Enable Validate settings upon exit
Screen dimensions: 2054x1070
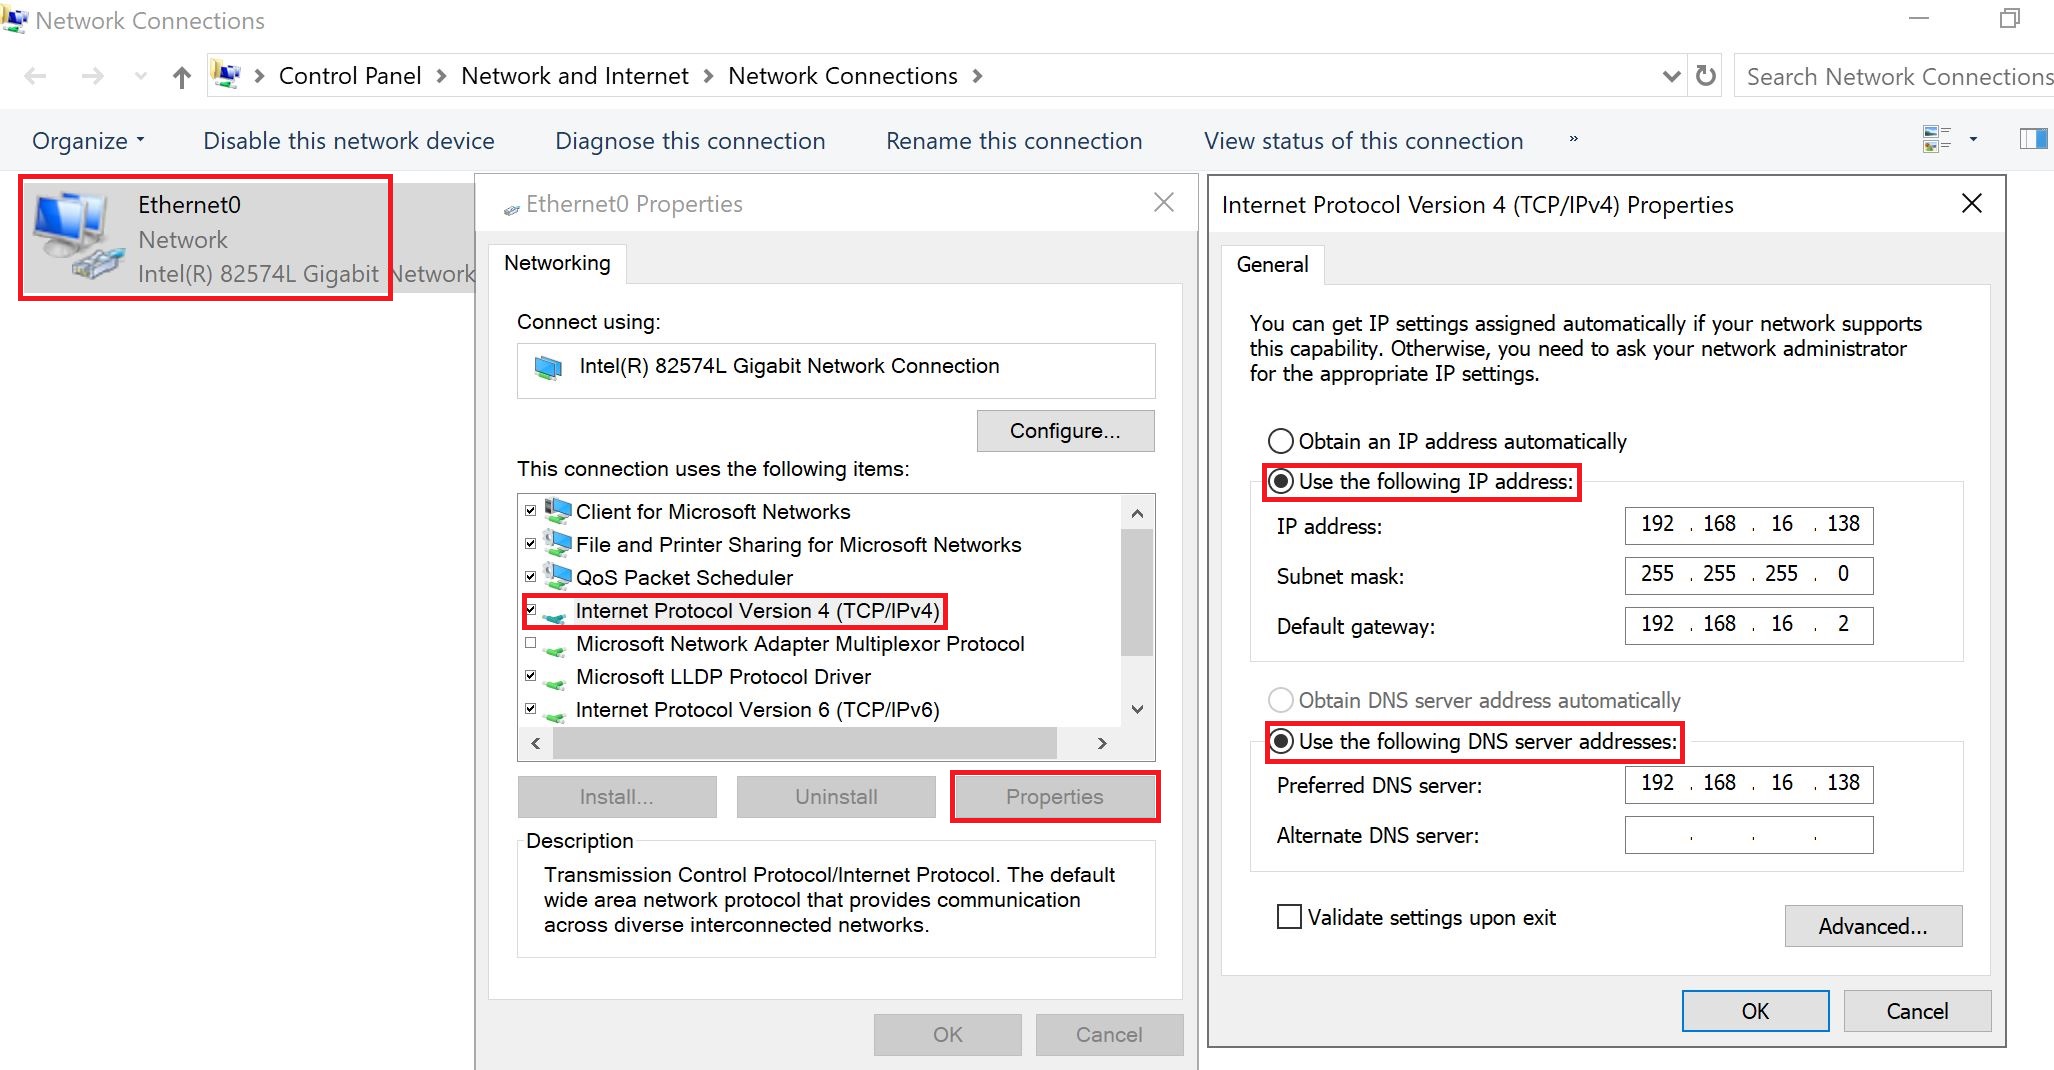1288,917
